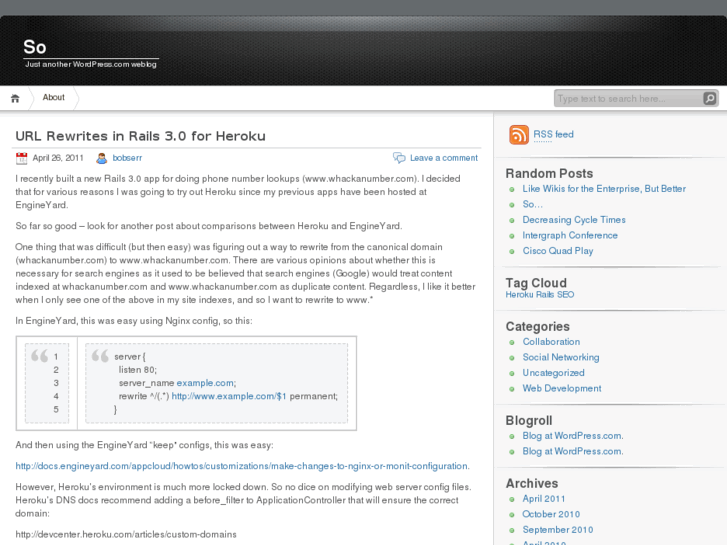This screenshot has height=545, width=727.
Task: Click the 'Blogroll' sidebar heading
Action: coord(529,421)
